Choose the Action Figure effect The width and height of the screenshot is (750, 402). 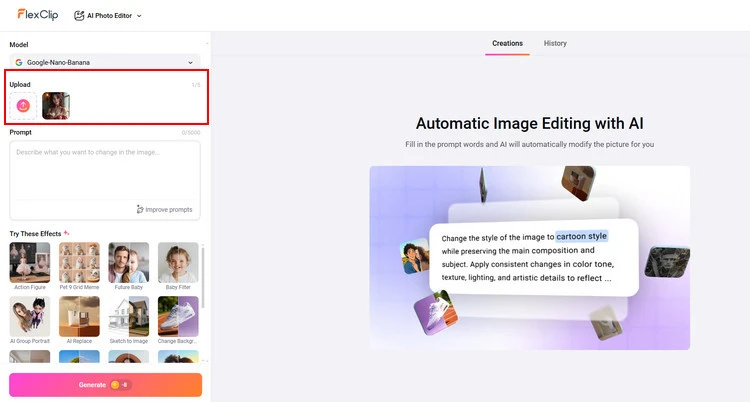[x=30, y=266]
